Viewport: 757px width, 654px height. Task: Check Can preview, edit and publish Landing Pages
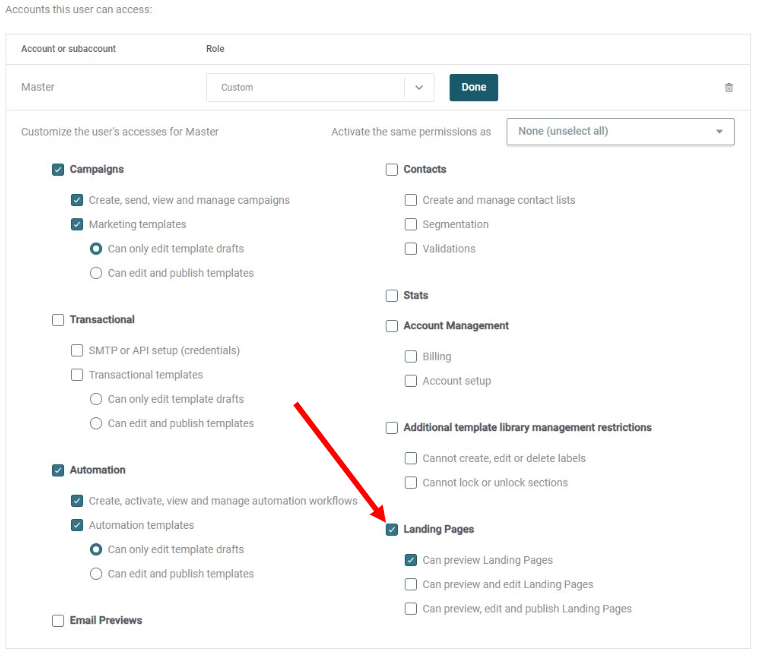pyautogui.click(x=411, y=609)
